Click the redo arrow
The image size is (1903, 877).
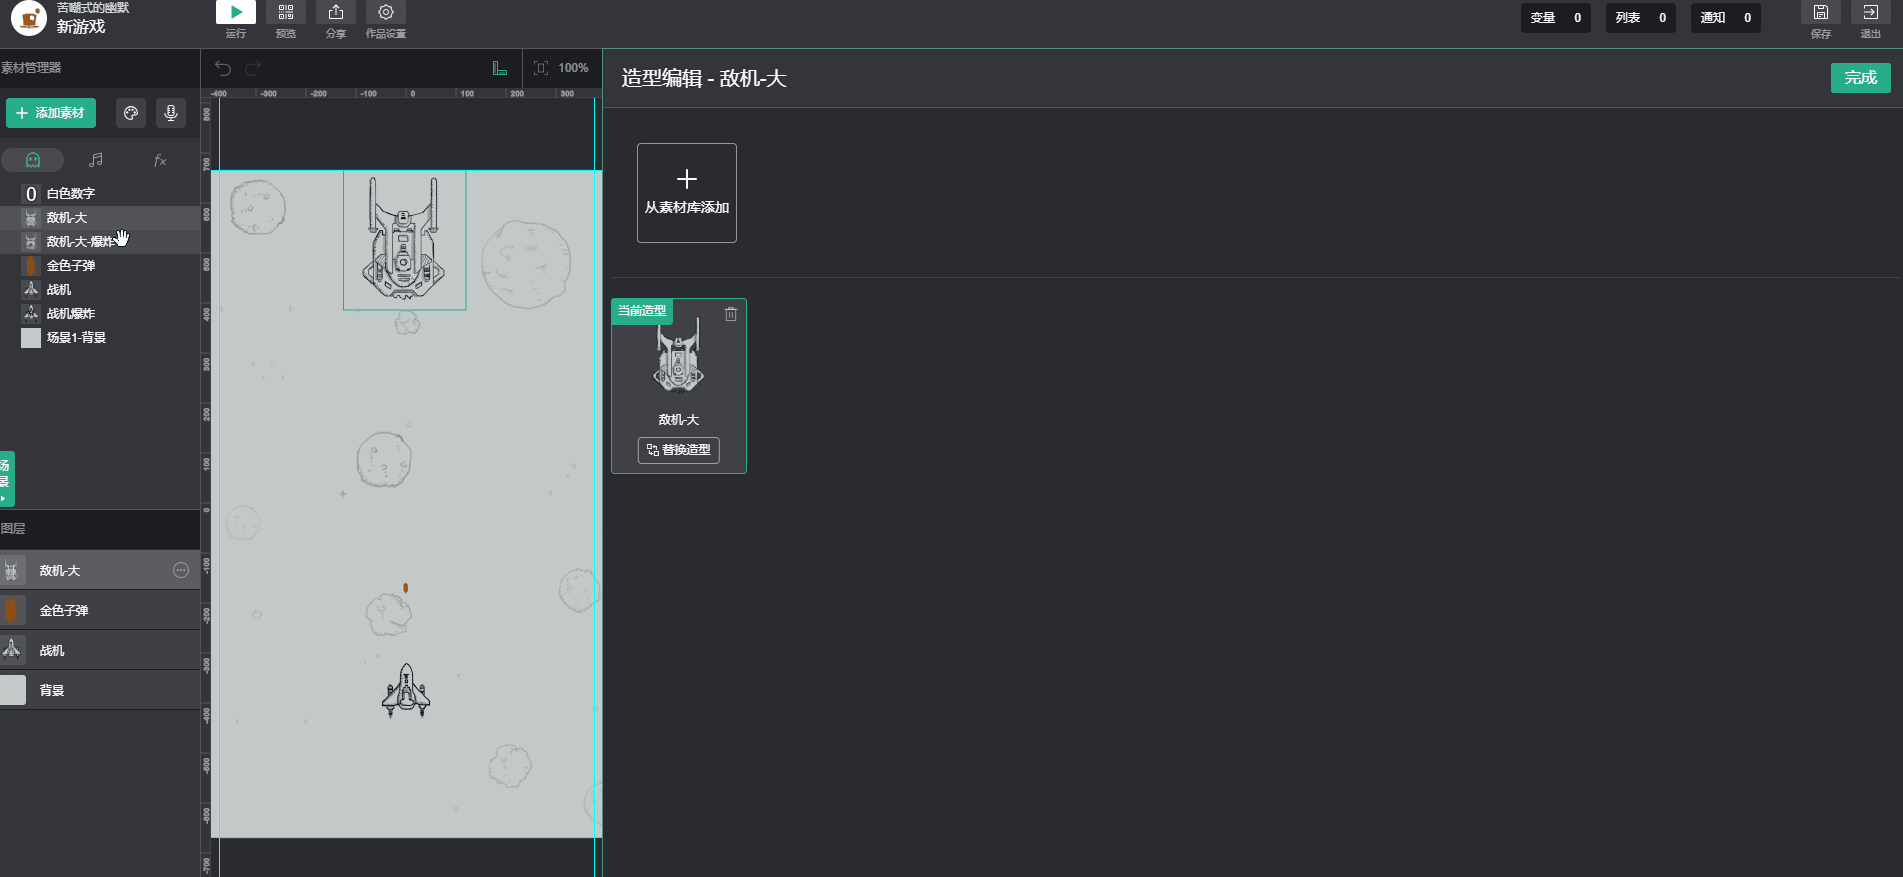coord(253,68)
